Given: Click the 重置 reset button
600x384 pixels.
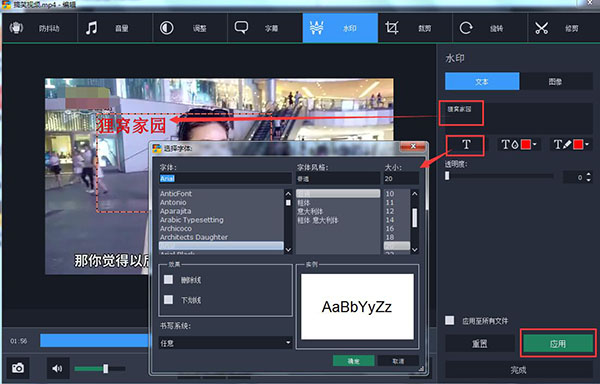Looking at the screenshot, I should [480, 343].
